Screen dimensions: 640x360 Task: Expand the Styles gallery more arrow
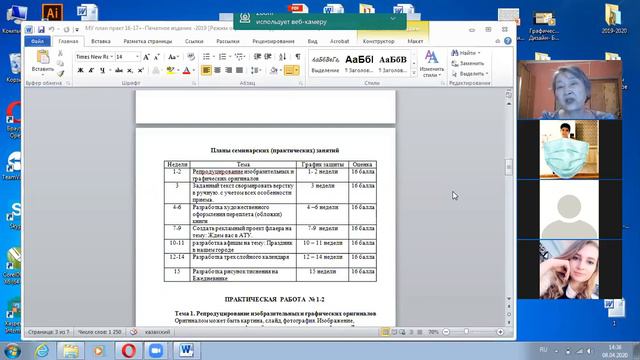point(413,73)
